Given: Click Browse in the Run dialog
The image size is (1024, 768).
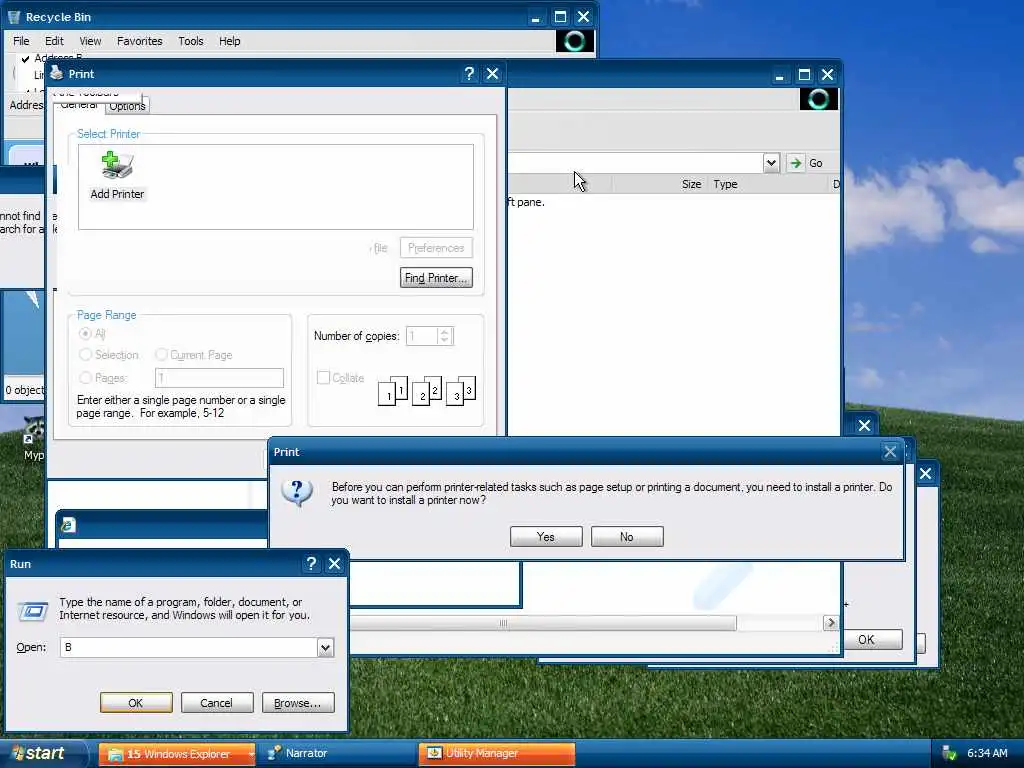Looking at the screenshot, I should pyautogui.click(x=298, y=703).
